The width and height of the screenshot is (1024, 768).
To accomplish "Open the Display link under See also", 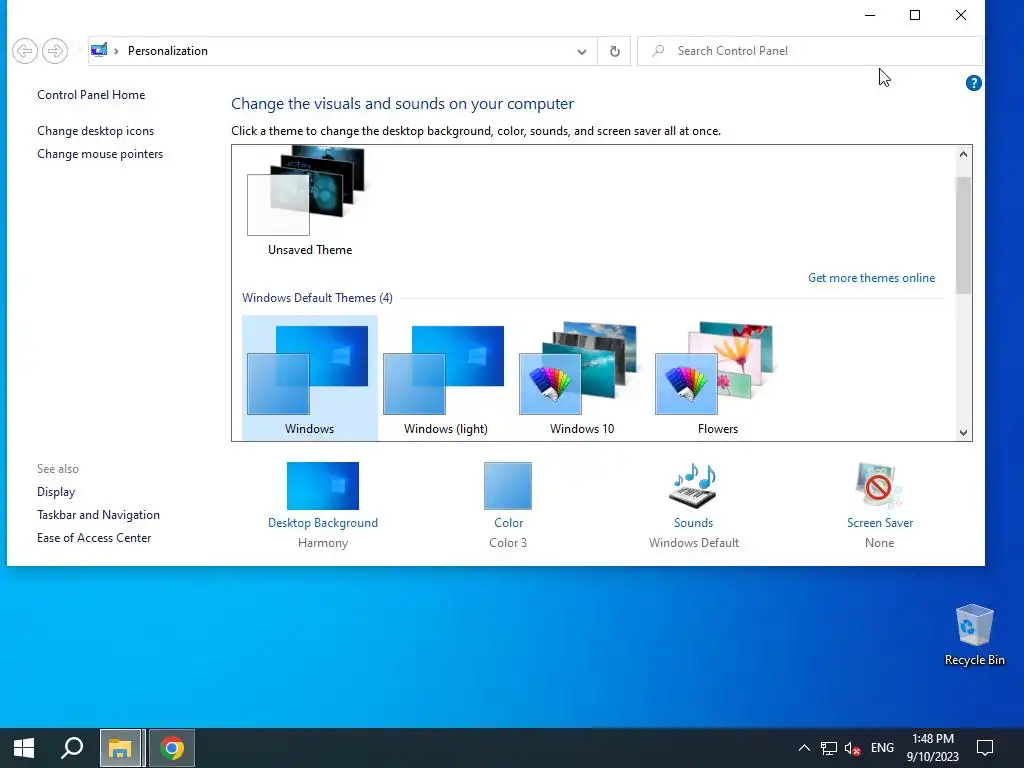I will coord(56,492).
